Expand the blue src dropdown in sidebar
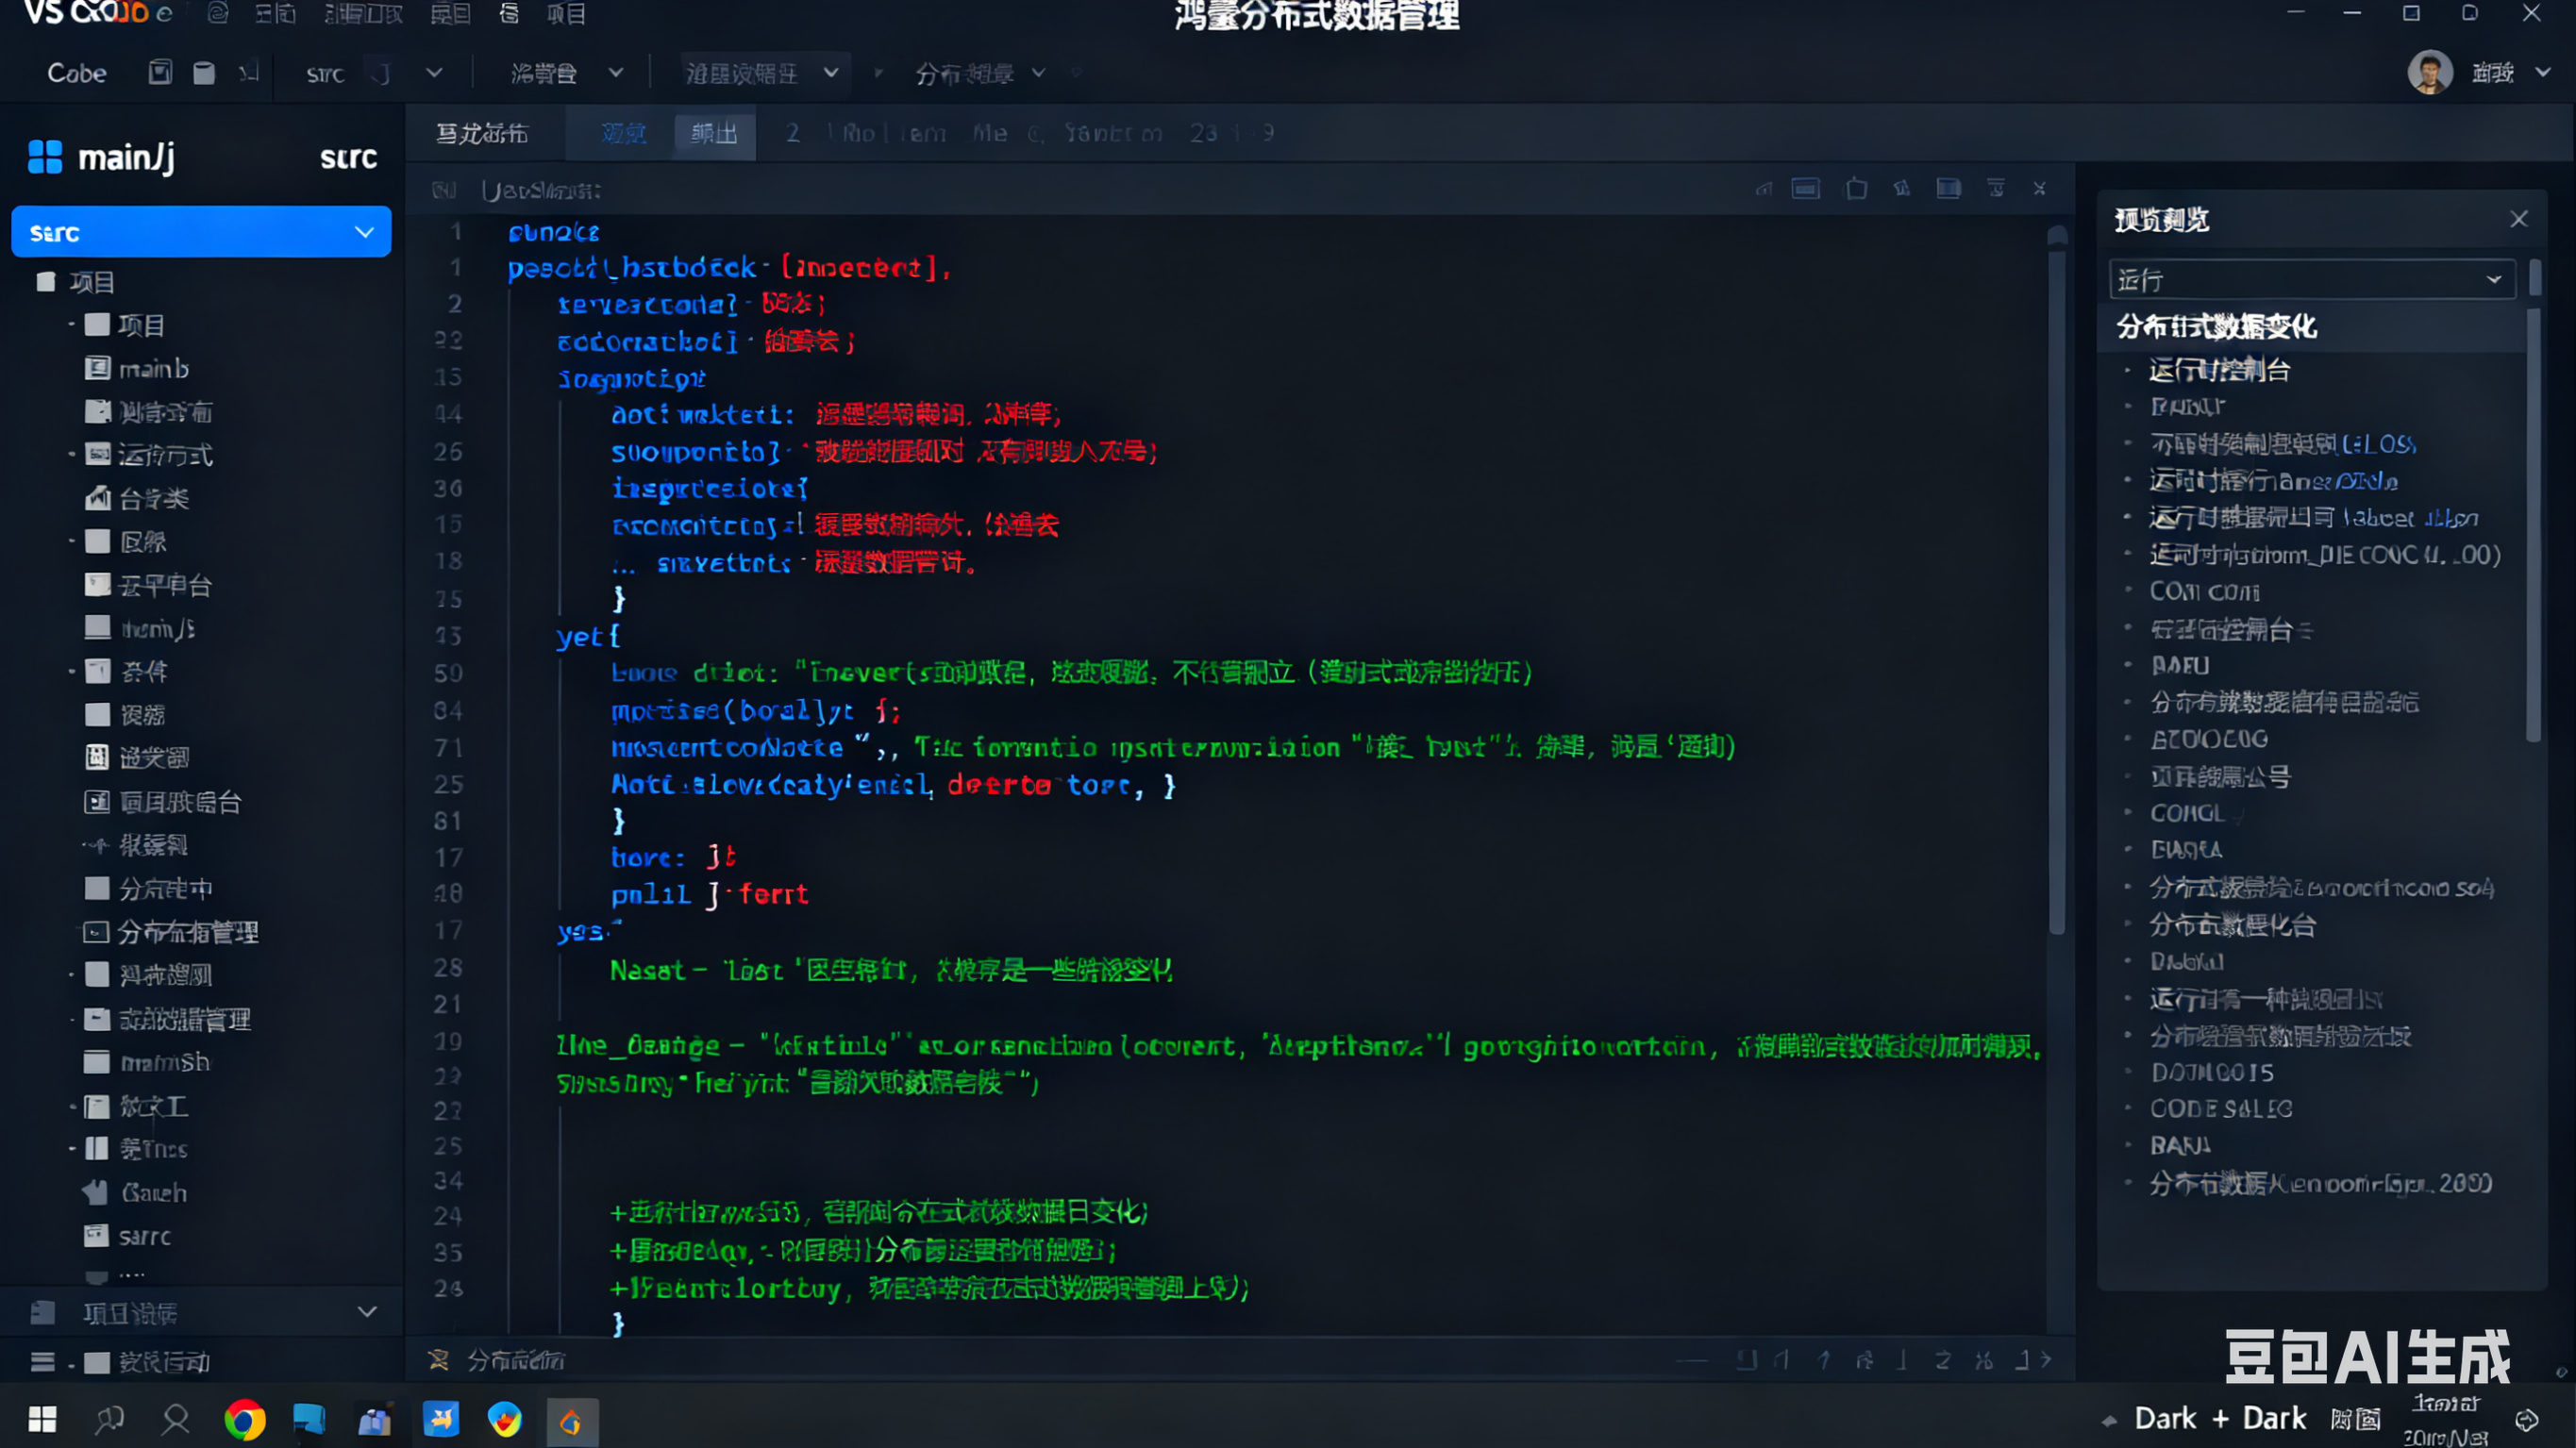Viewport: 2576px width, 1448px height. pyautogui.click(x=364, y=232)
